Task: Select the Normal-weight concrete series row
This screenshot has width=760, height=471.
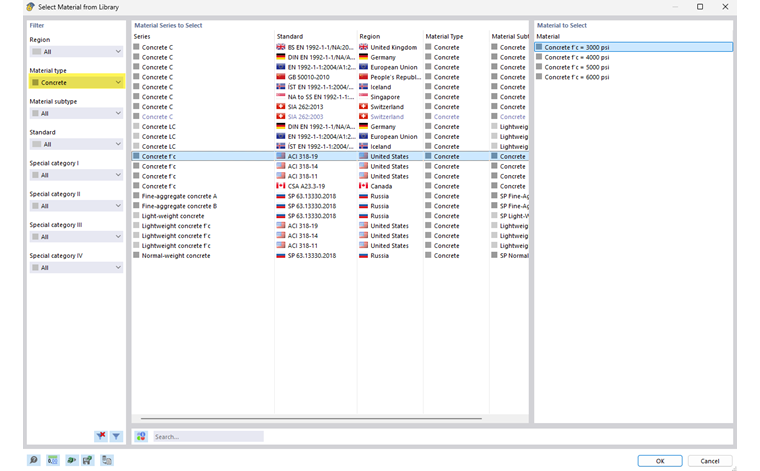Action: pyautogui.click(x=330, y=255)
